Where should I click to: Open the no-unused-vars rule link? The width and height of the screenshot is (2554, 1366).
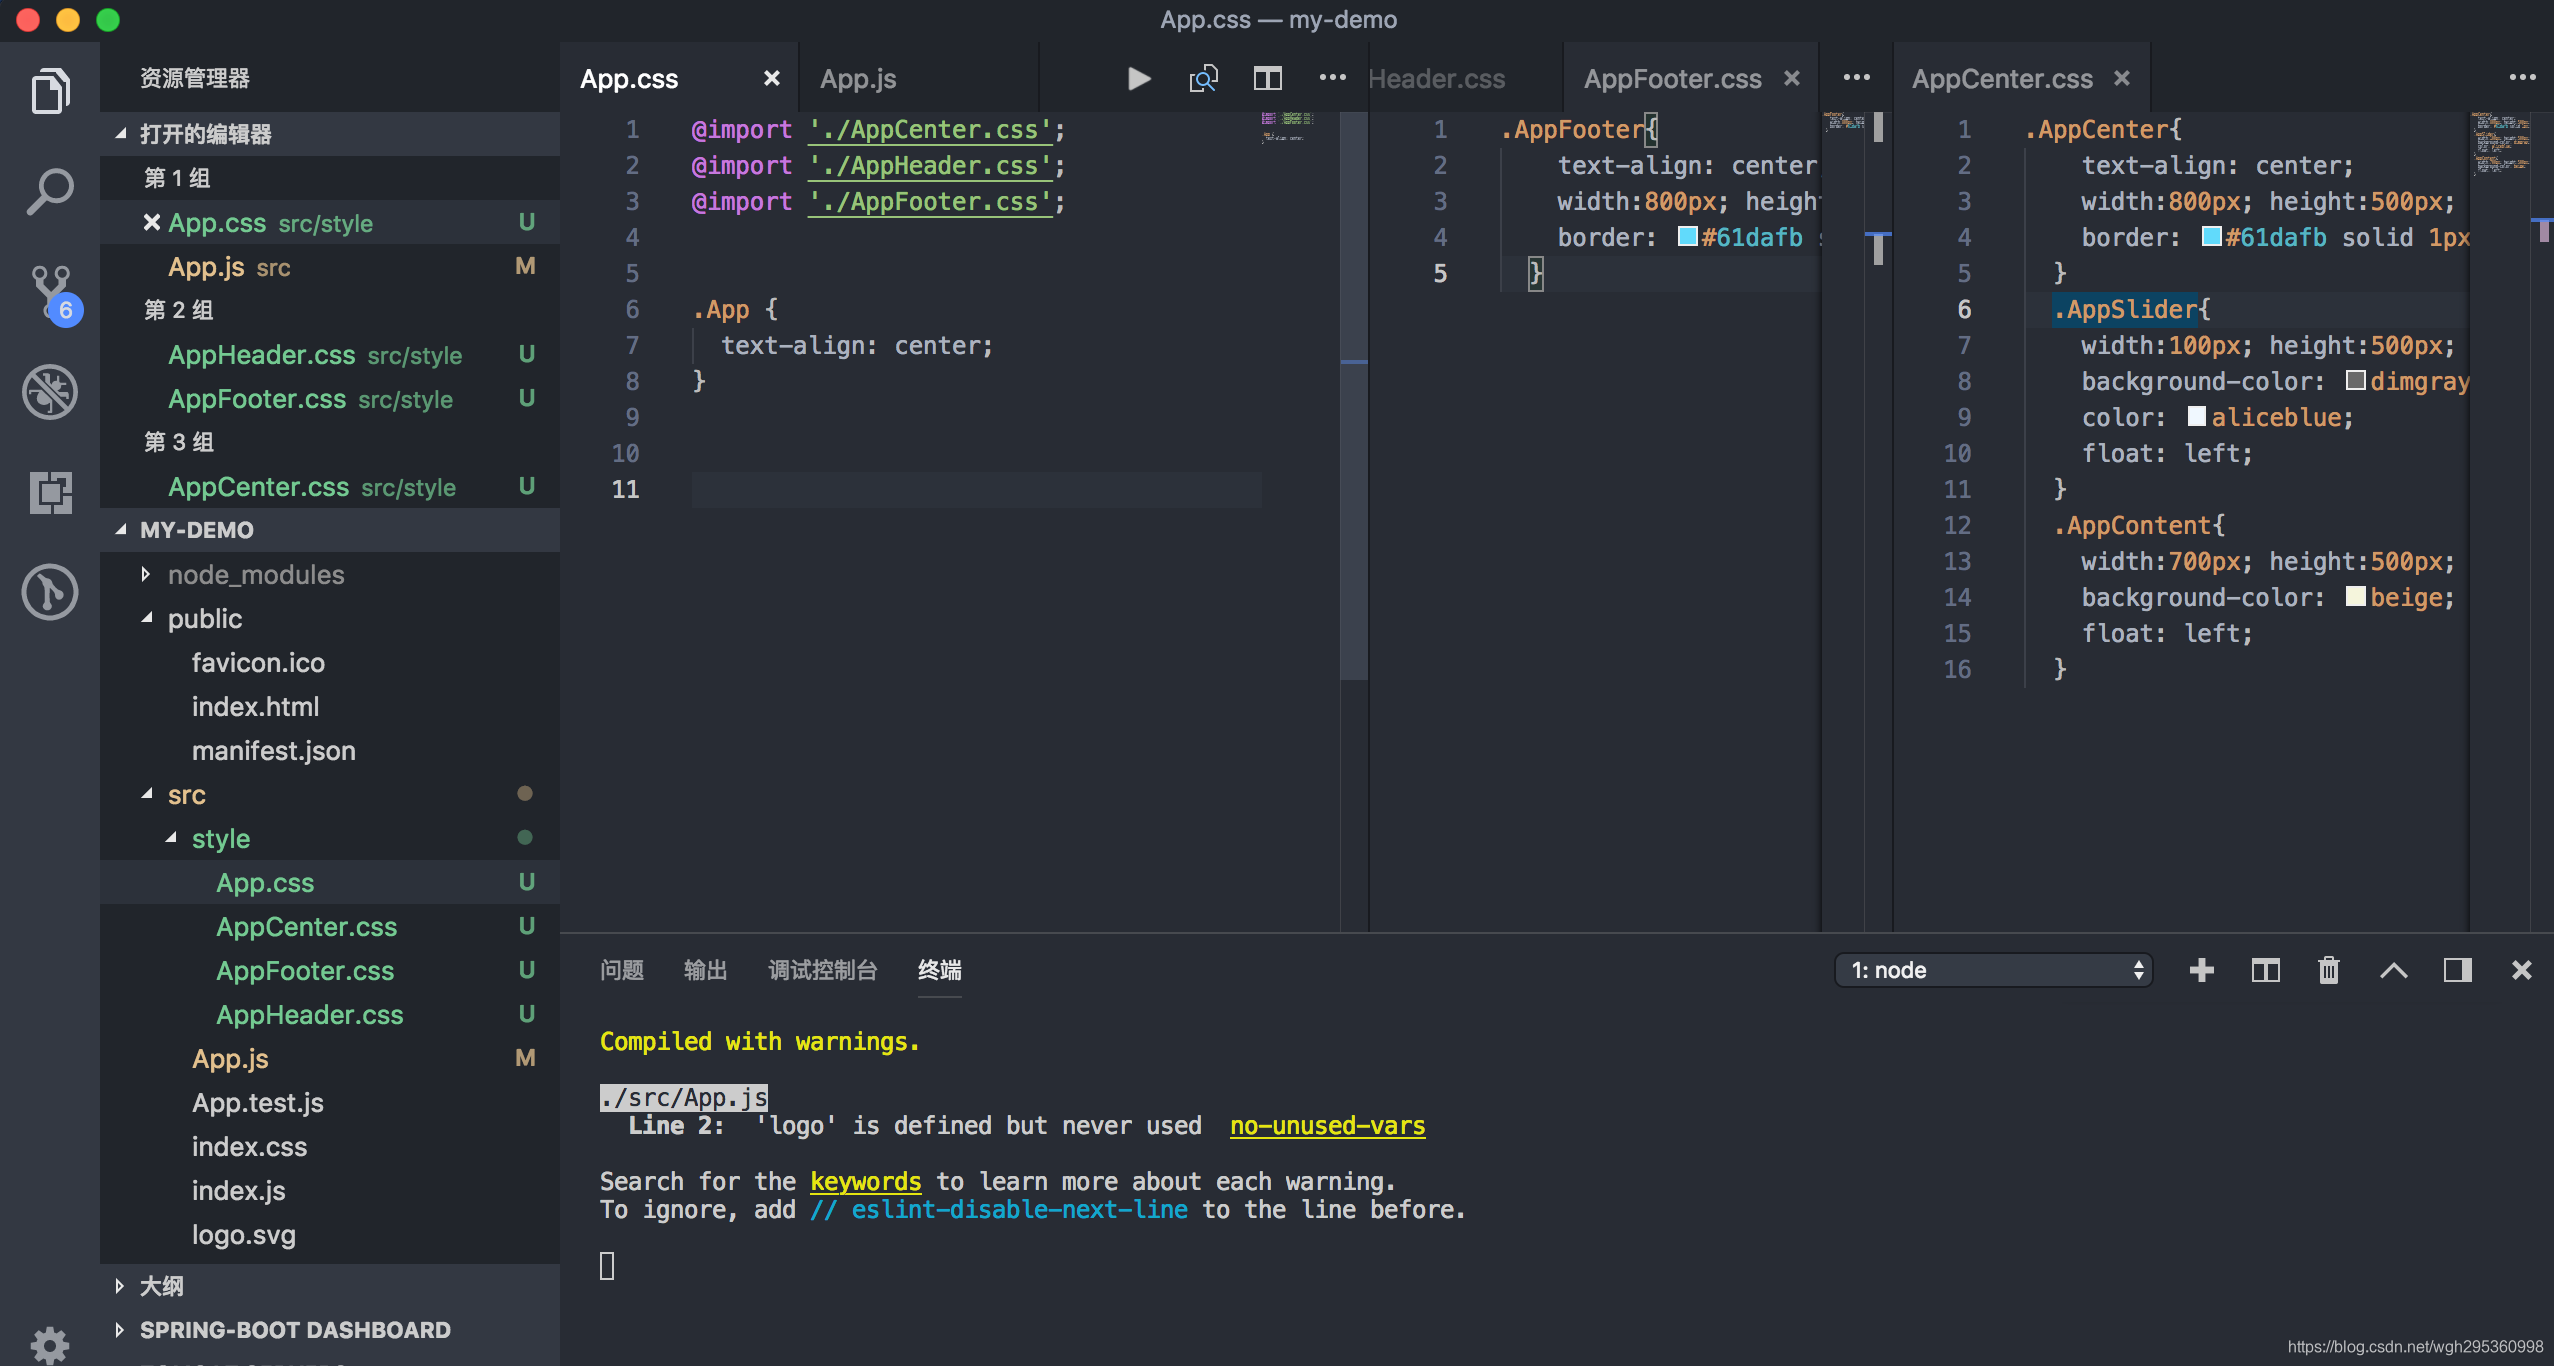click(1327, 1126)
